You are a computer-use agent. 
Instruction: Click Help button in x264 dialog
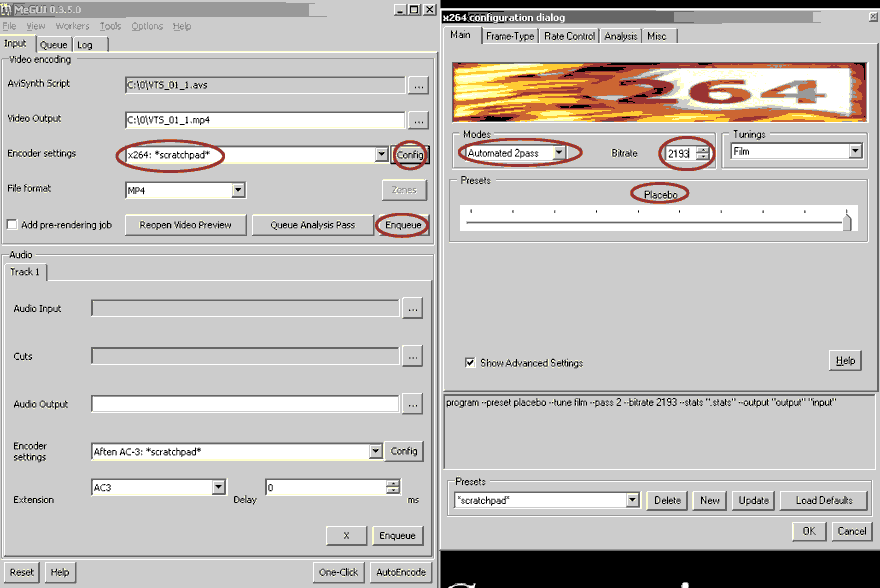(x=845, y=361)
